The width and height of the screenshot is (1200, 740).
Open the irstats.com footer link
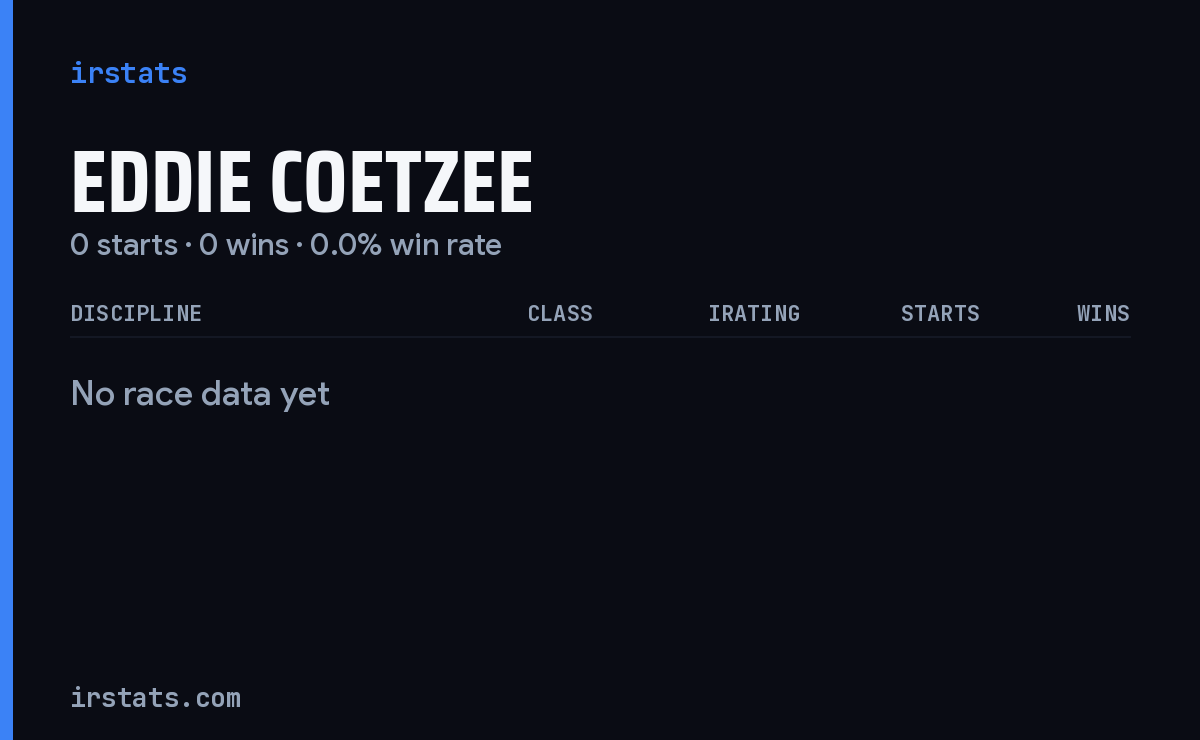(x=156, y=697)
